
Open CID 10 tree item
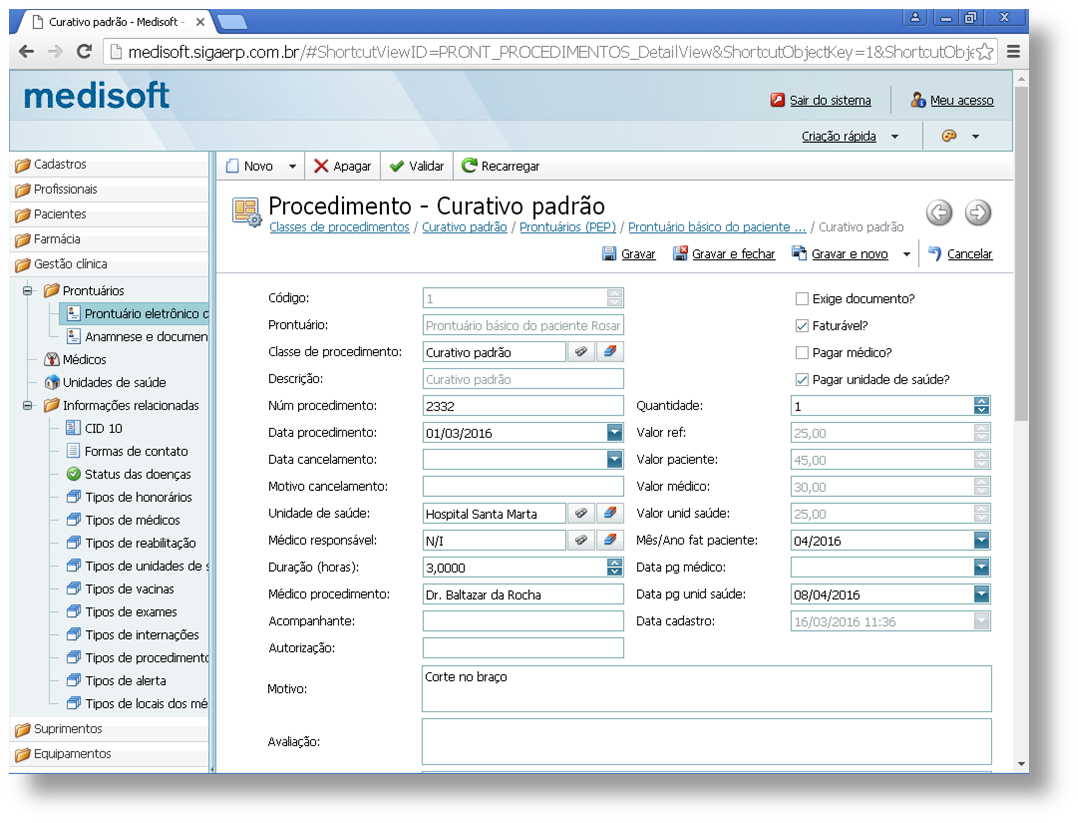click(94, 428)
